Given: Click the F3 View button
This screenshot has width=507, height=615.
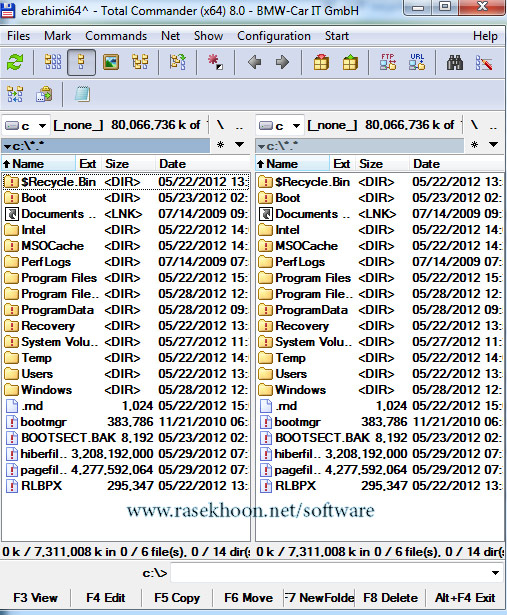Looking at the screenshot, I should [36, 598].
